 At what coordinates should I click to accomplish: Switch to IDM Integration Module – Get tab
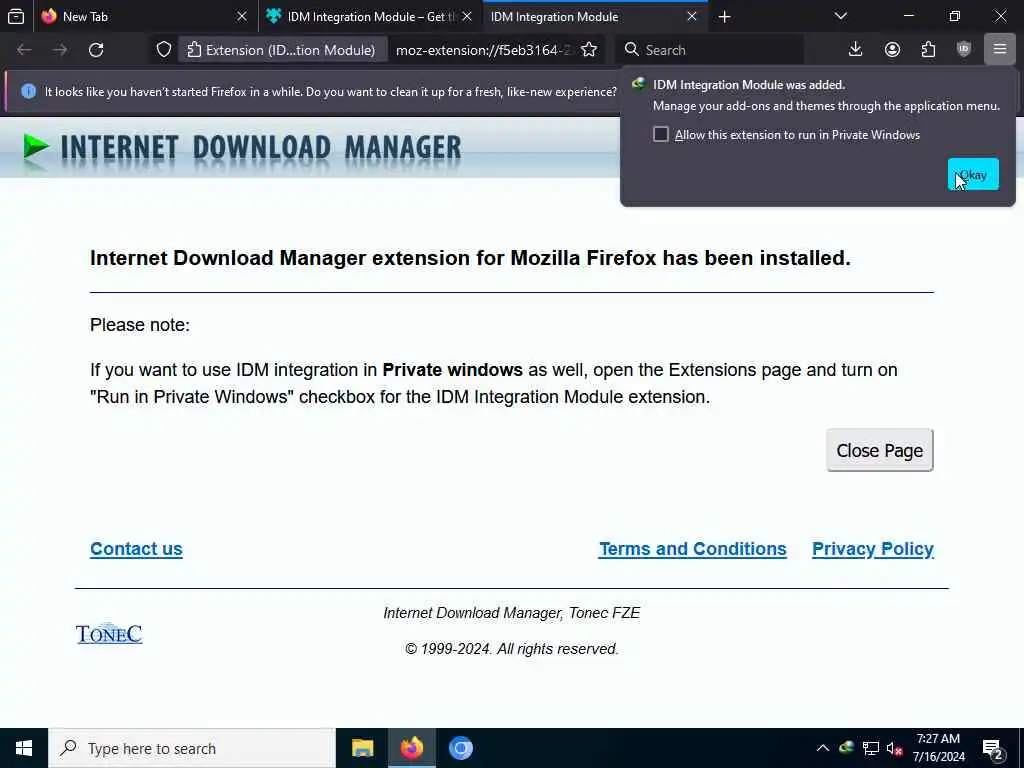coord(370,16)
